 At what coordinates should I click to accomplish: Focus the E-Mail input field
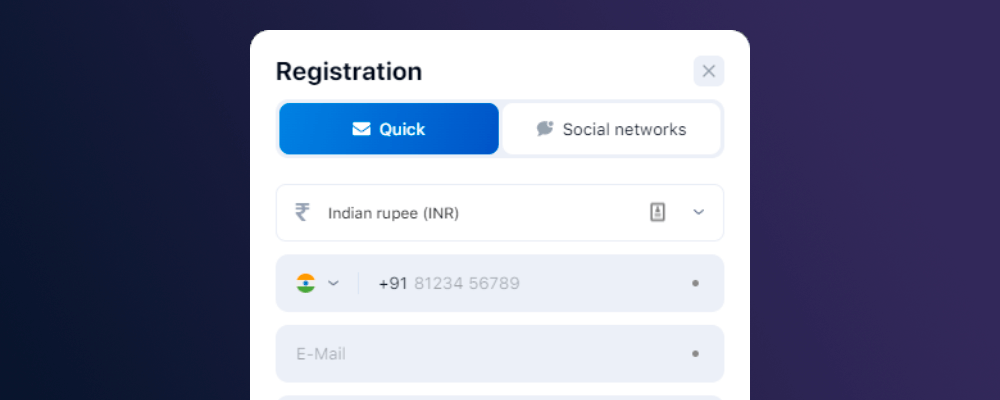tap(480, 354)
